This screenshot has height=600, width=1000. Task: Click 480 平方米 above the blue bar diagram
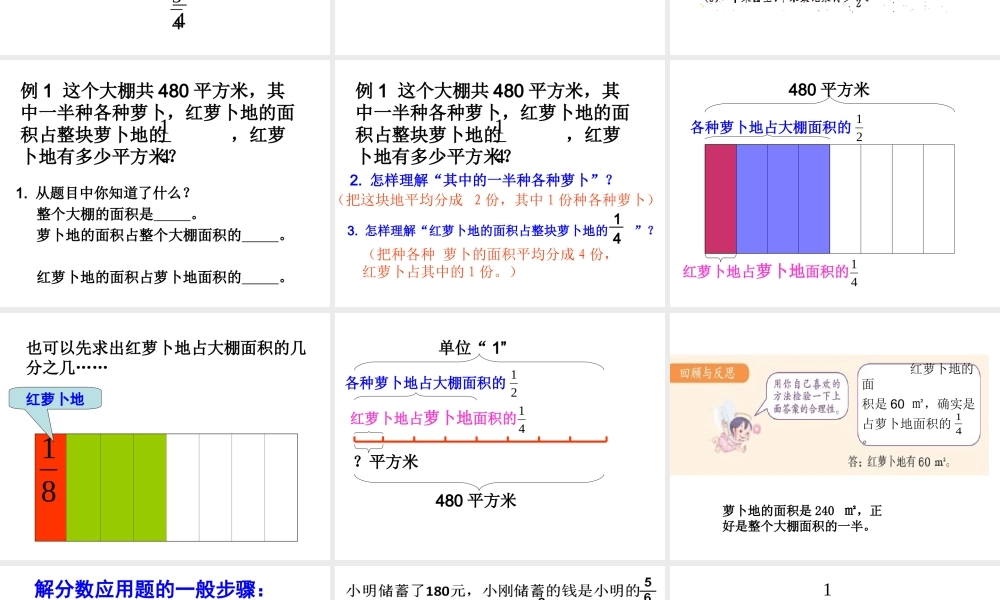[x=828, y=90]
